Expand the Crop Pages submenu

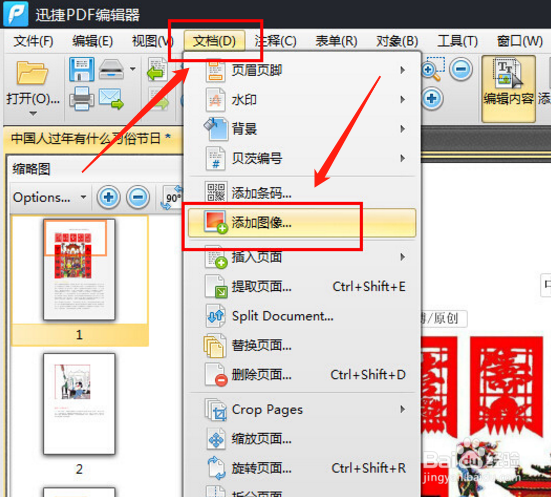302,409
